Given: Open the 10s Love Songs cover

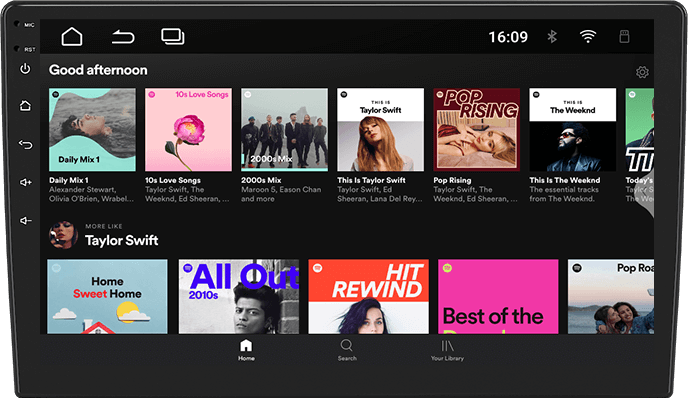Looking at the screenshot, I should coord(188,129).
